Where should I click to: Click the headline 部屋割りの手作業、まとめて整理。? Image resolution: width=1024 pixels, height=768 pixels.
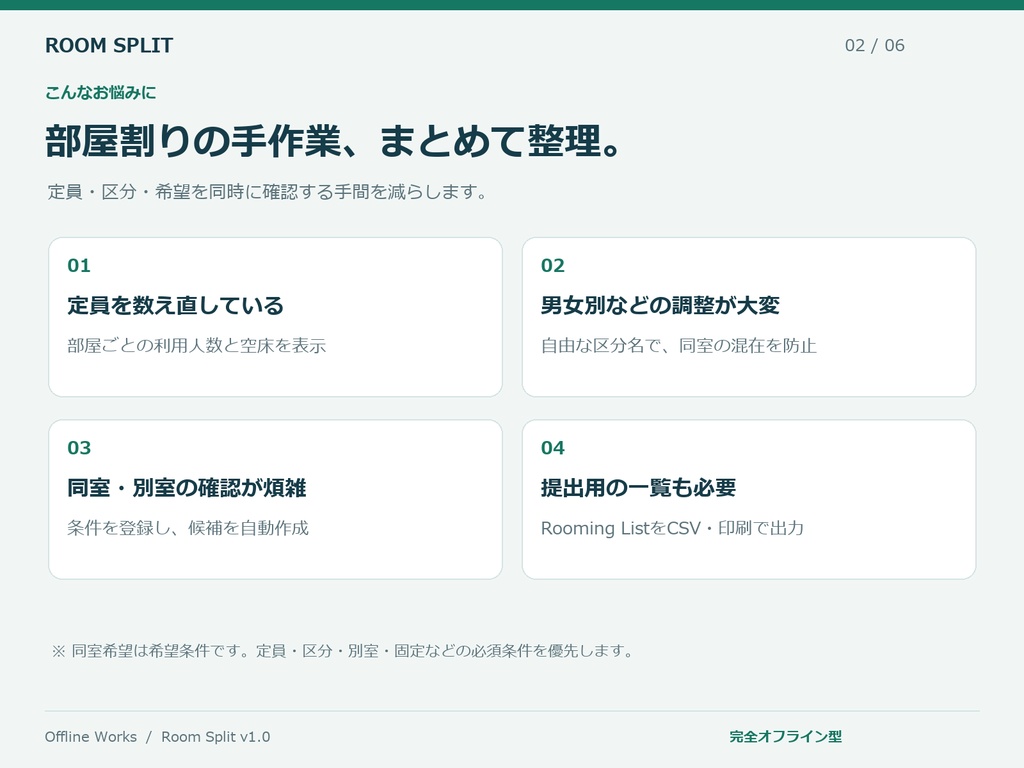333,141
